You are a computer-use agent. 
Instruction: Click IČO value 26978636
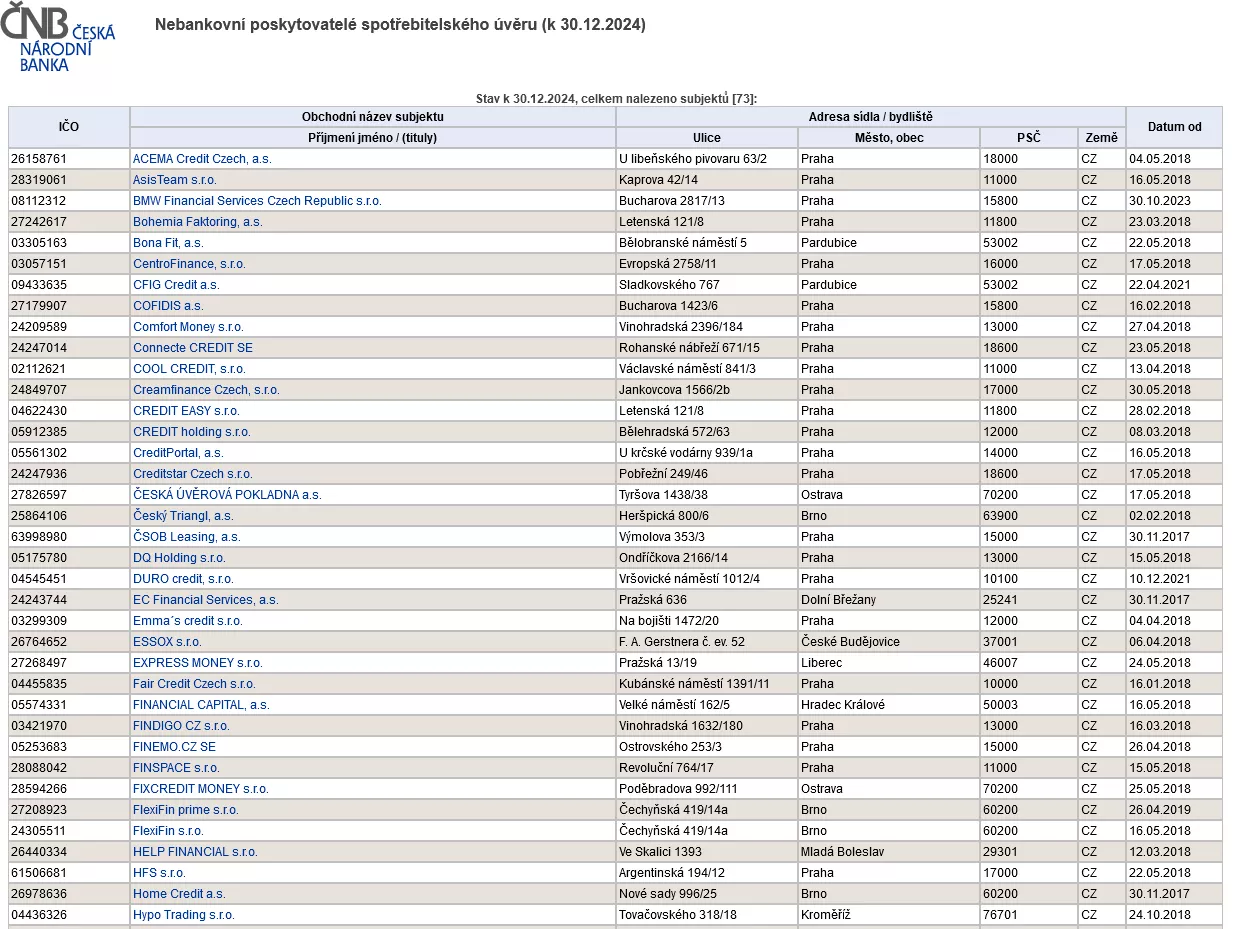39,894
